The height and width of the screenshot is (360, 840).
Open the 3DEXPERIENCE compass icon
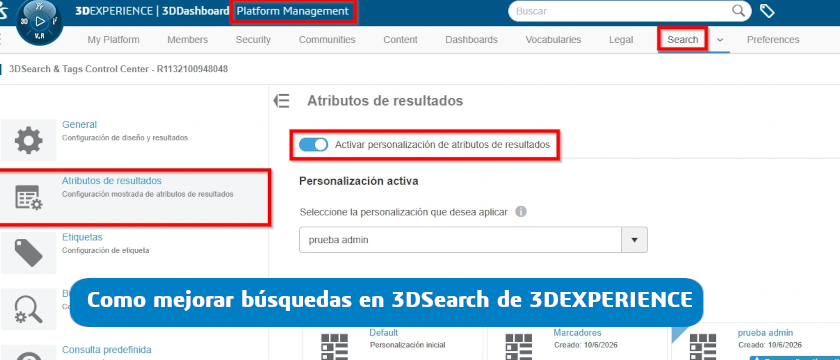point(39,22)
